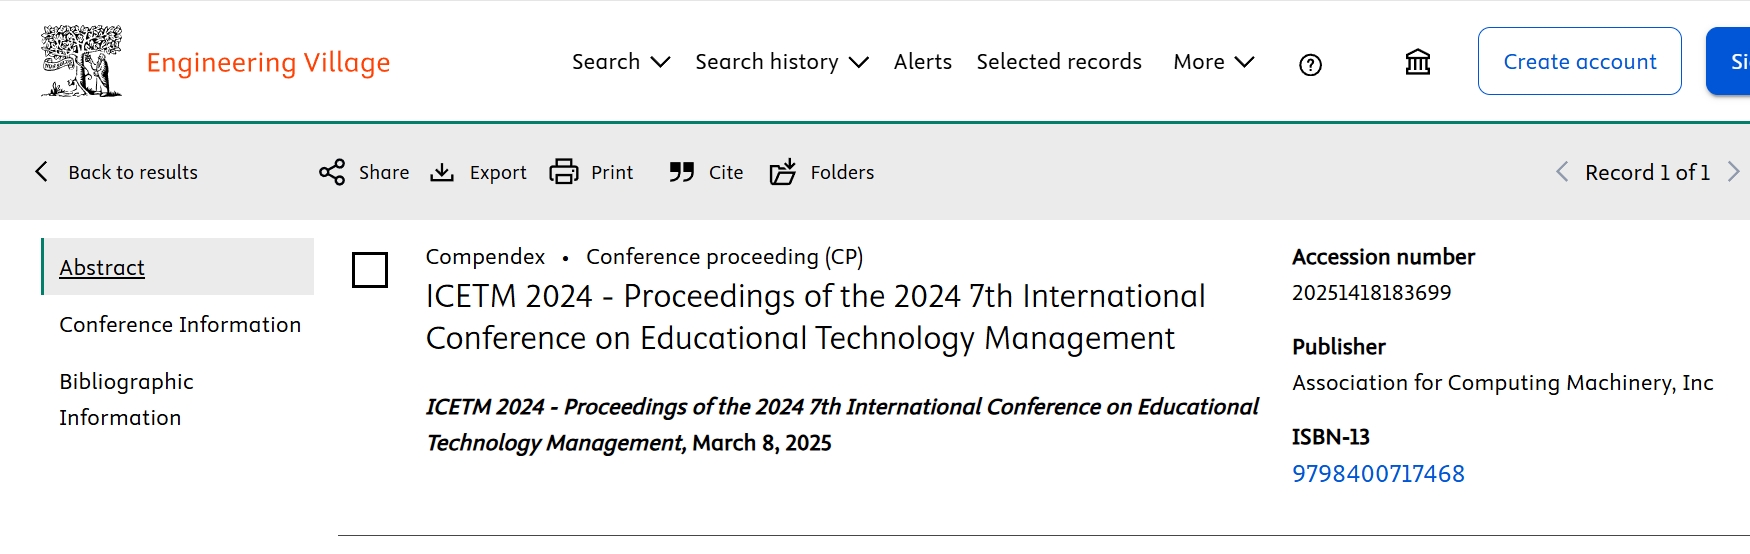Expand the Search dropdown menu
The height and width of the screenshot is (554, 1750).
click(x=621, y=62)
